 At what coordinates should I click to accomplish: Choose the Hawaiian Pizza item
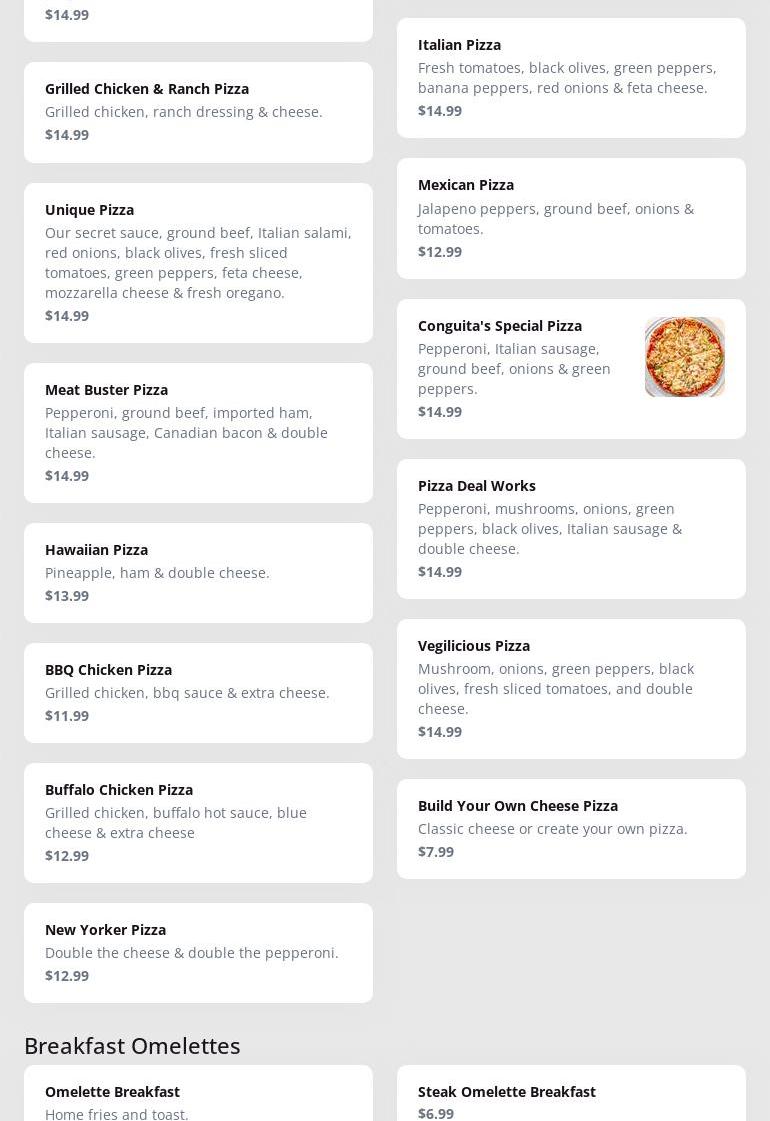coord(198,572)
